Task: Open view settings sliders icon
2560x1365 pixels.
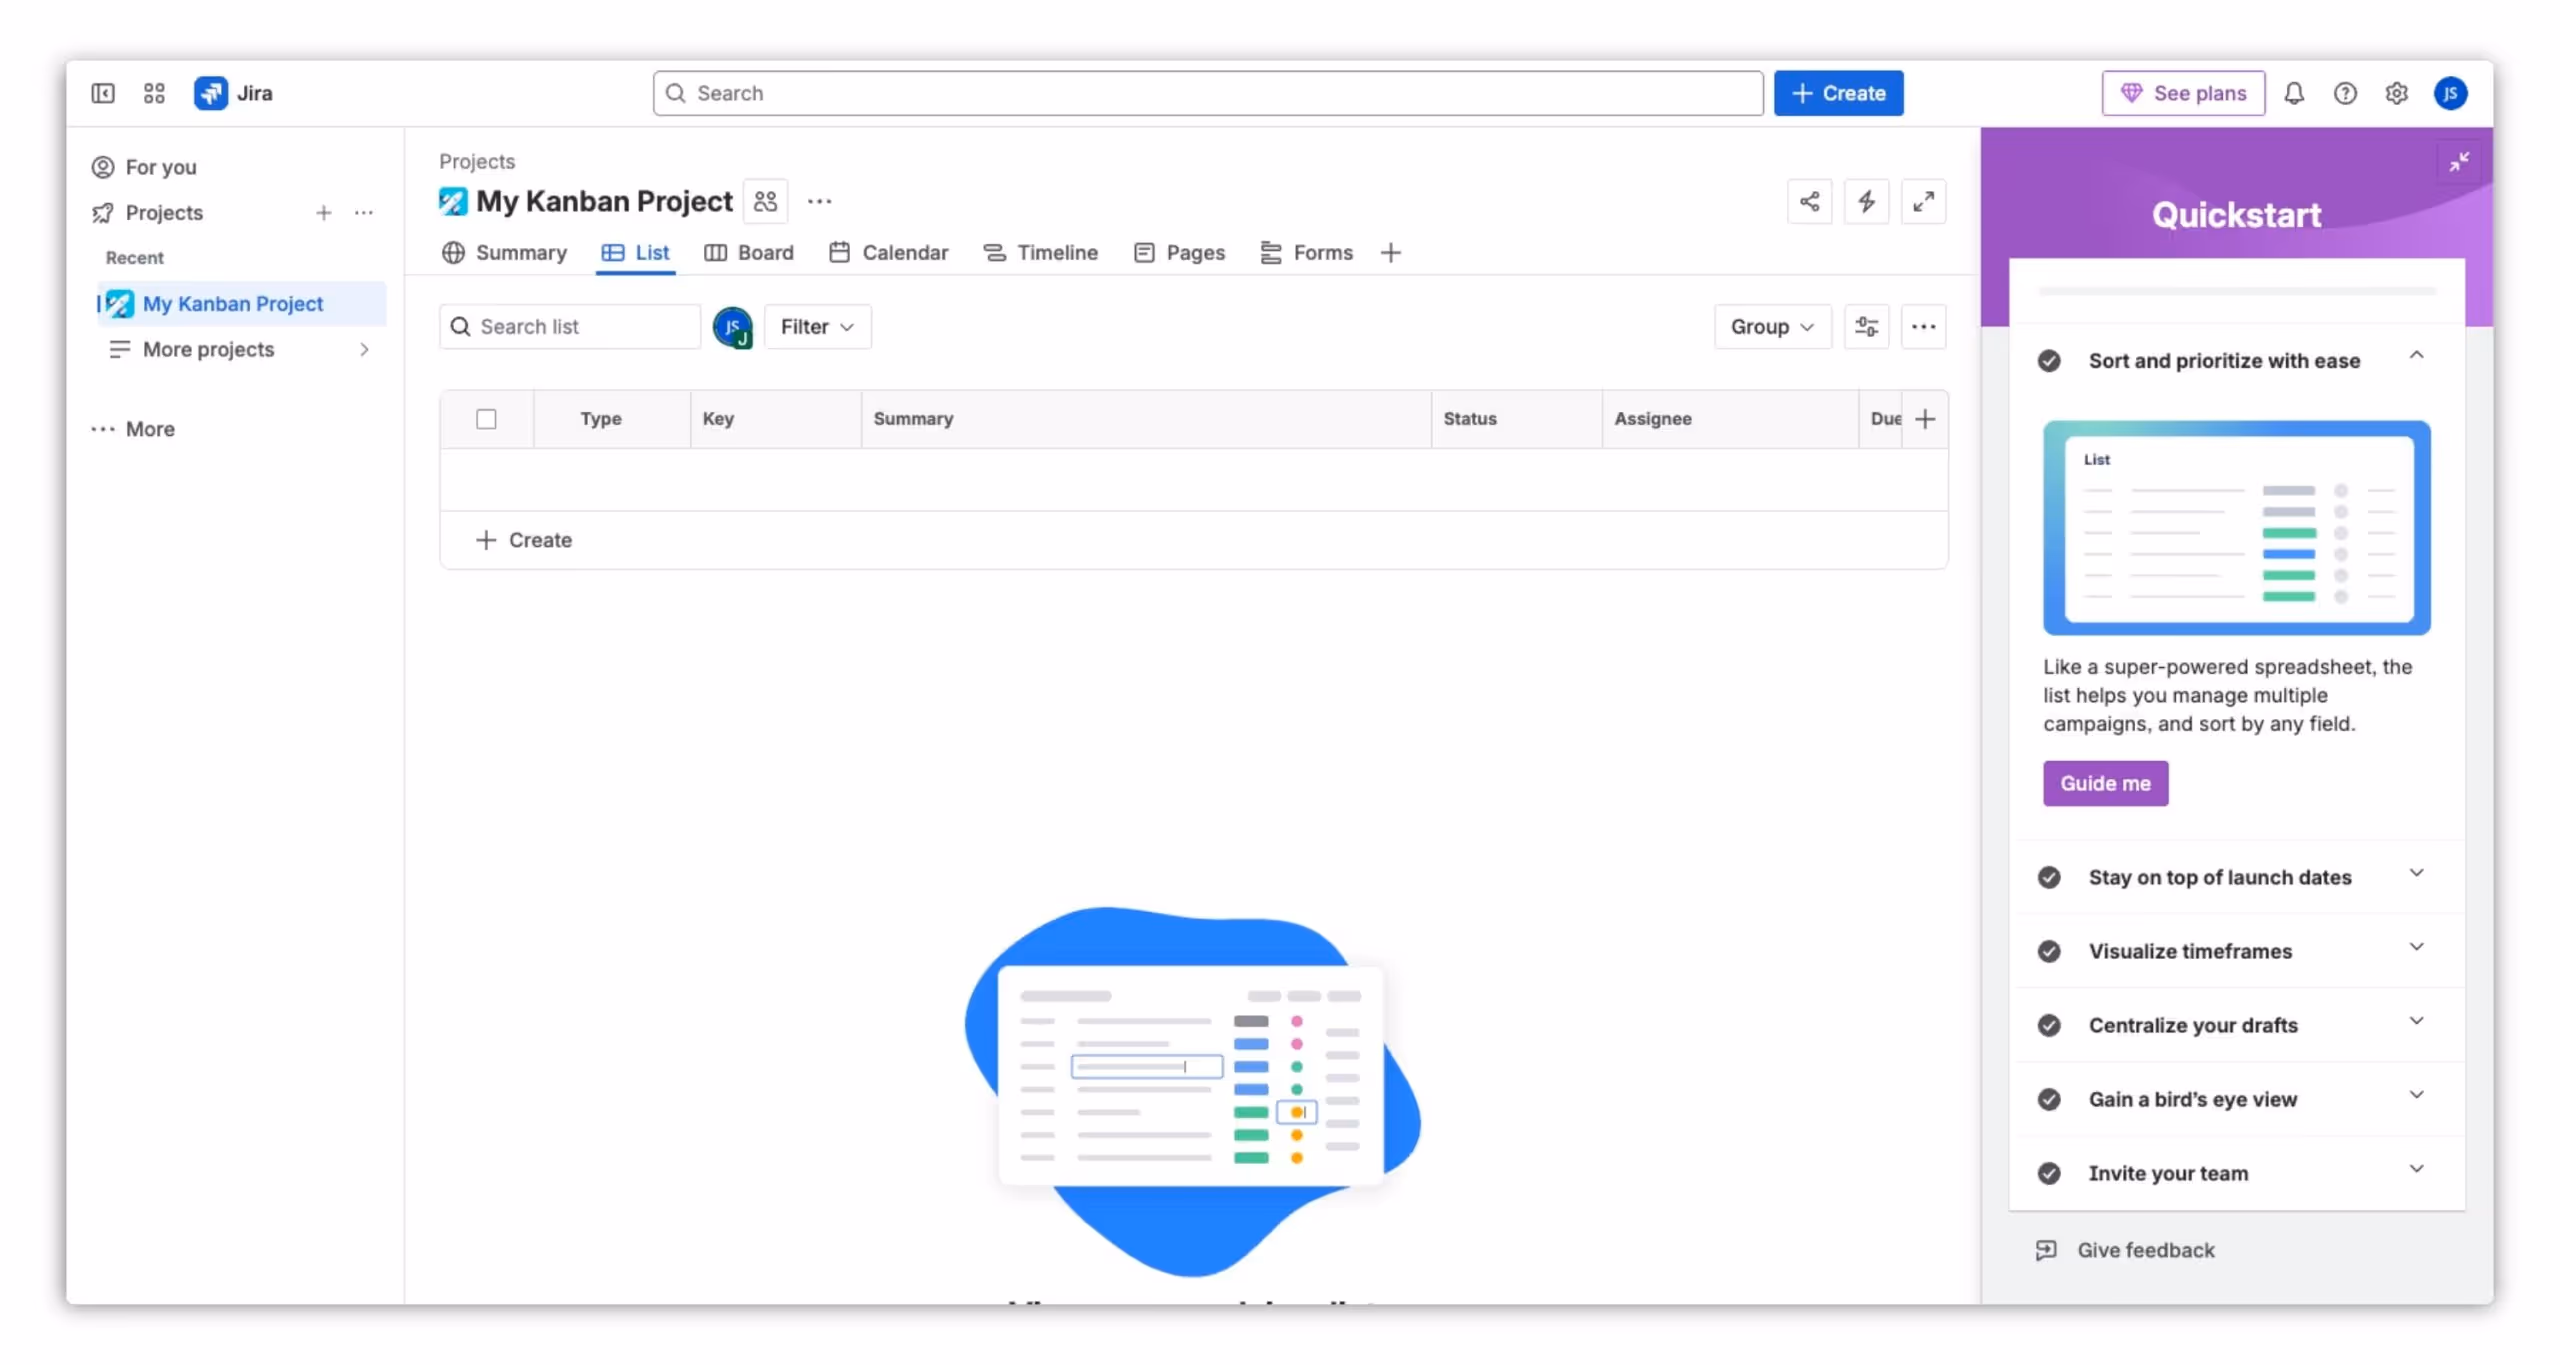Action: pos(1866,327)
